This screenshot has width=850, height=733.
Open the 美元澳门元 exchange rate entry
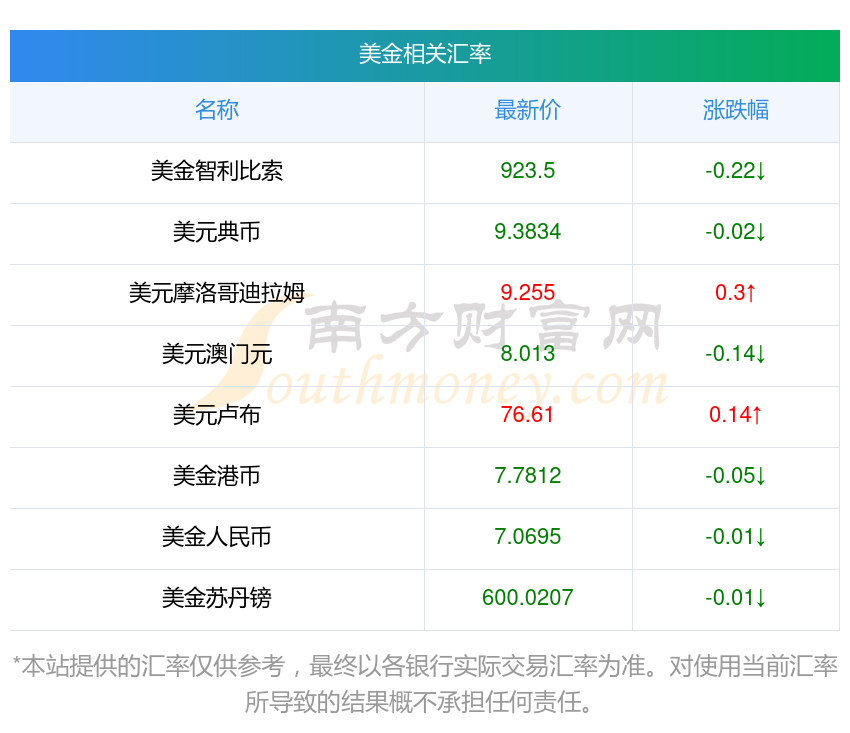(x=217, y=354)
